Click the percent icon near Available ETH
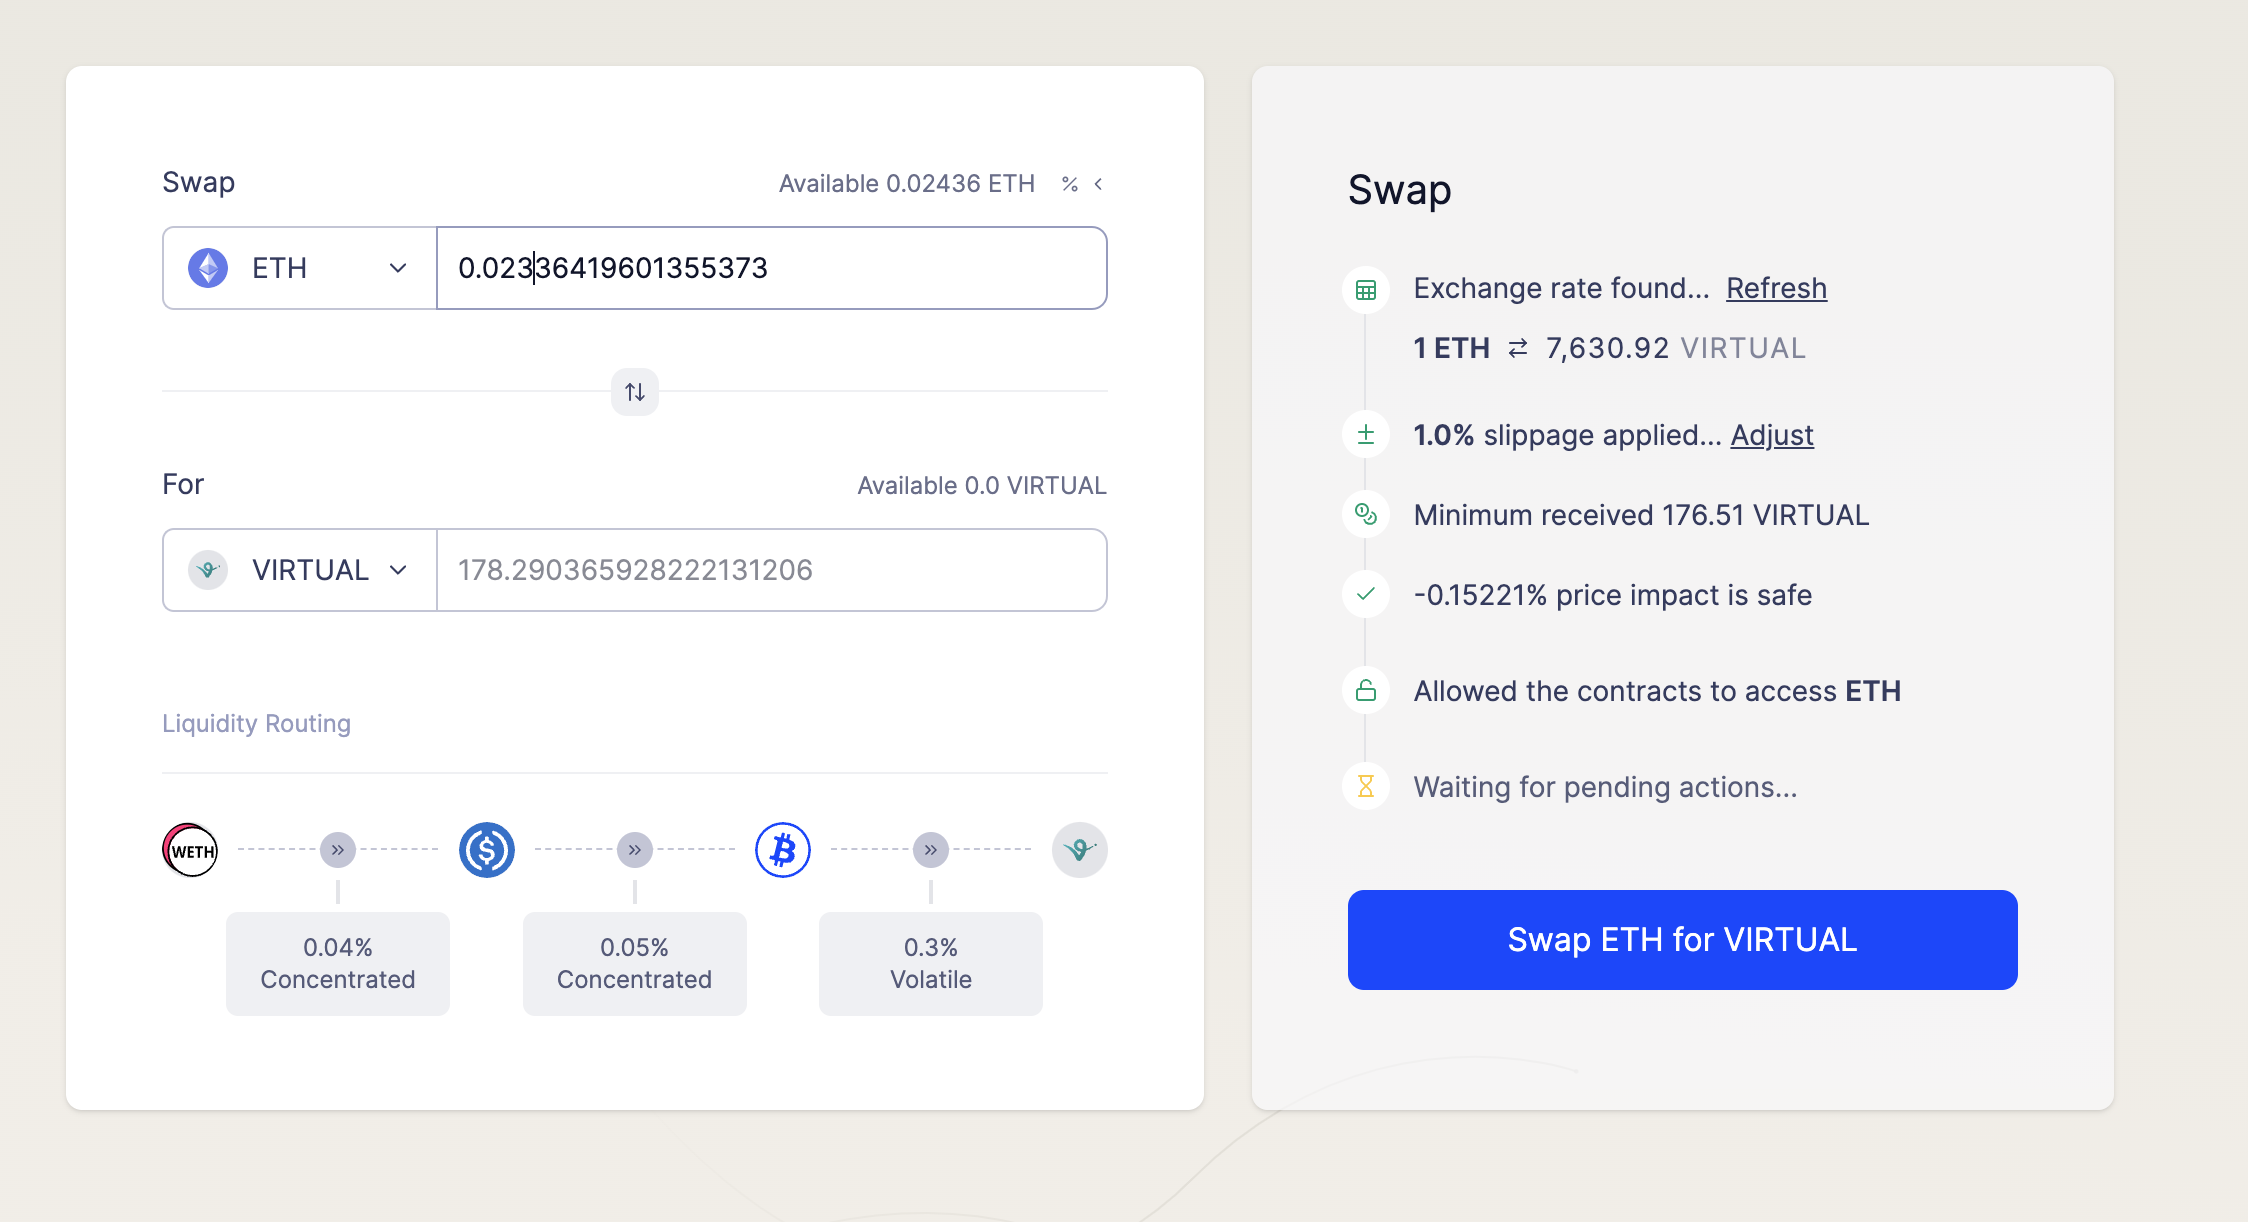The height and width of the screenshot is (1222, 2248). (x=1070, y=184)
